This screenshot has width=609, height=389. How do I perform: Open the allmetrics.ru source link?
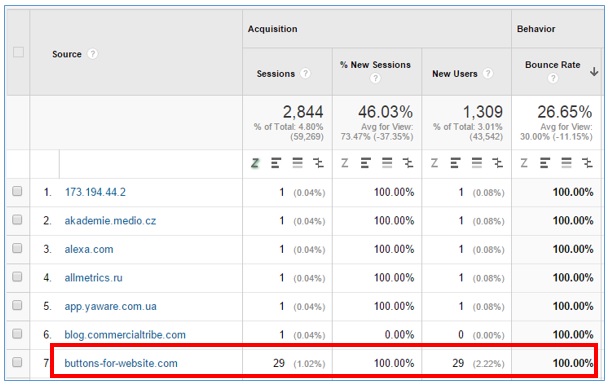pyautogui.click(x=94, y=278)
